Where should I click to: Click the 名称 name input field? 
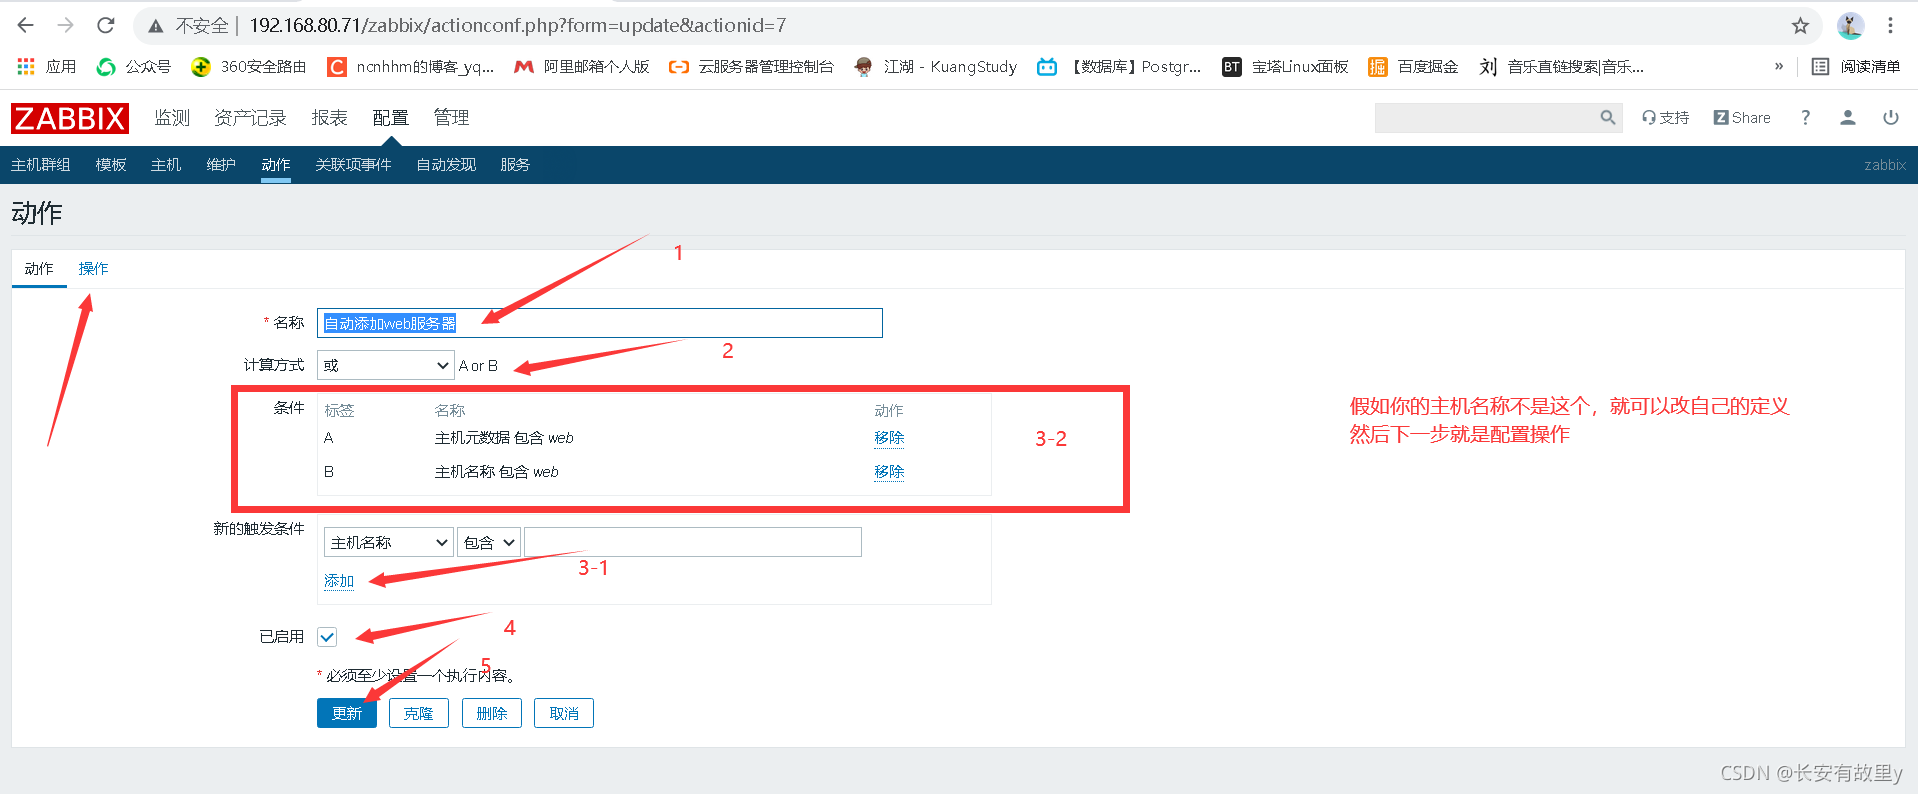(x=600, y=323)
